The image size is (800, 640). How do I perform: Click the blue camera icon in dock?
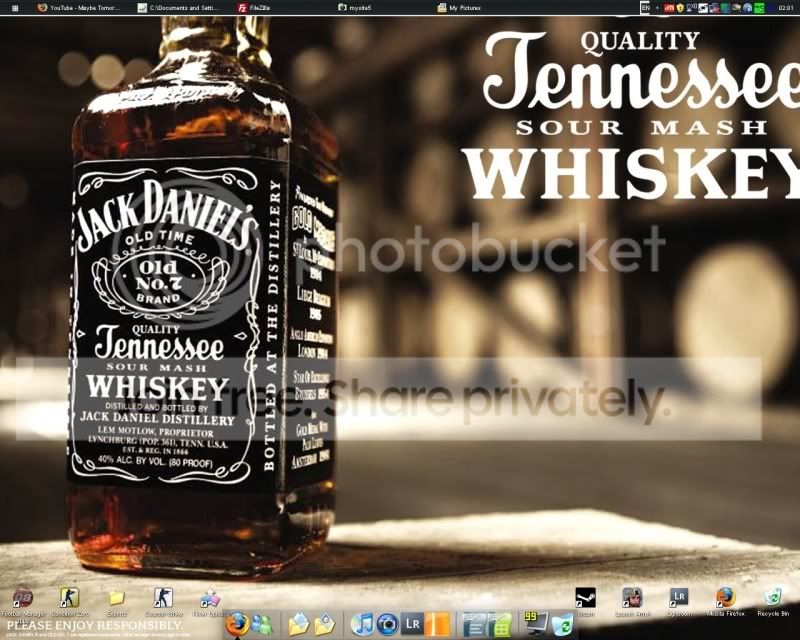tap(388, 625)
